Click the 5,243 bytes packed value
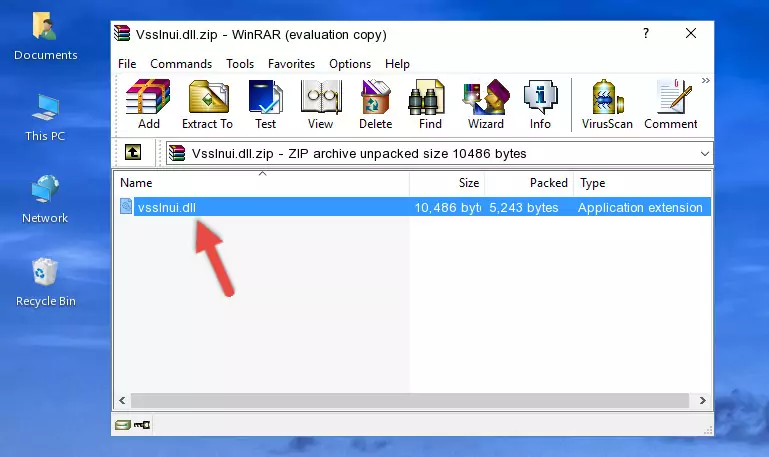 coord(524,208)
